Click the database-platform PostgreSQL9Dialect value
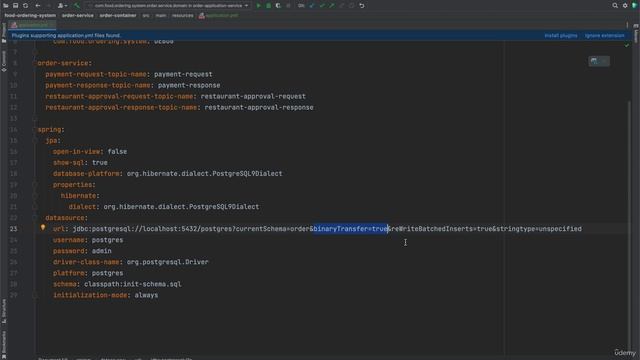 204,173
